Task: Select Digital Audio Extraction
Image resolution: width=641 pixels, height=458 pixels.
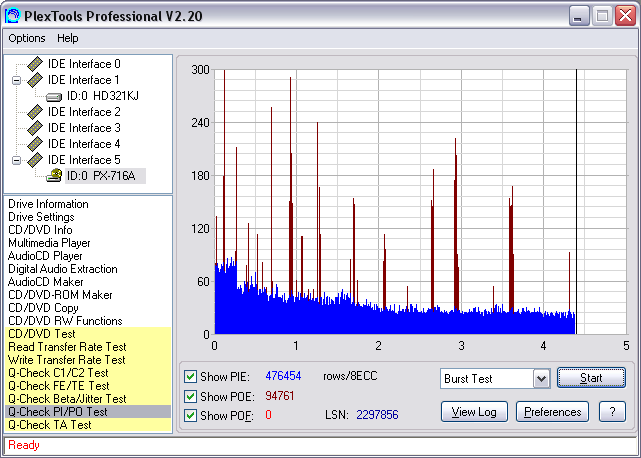Action: [x=63, y=269]
